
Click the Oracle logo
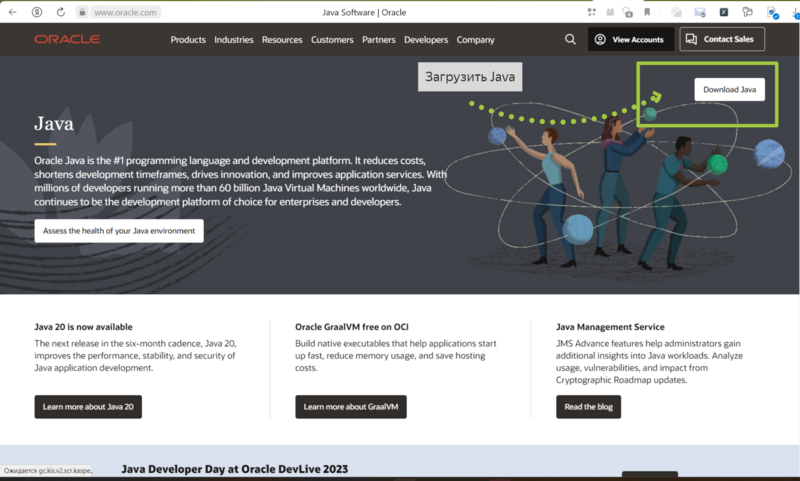tap(67, 39)
